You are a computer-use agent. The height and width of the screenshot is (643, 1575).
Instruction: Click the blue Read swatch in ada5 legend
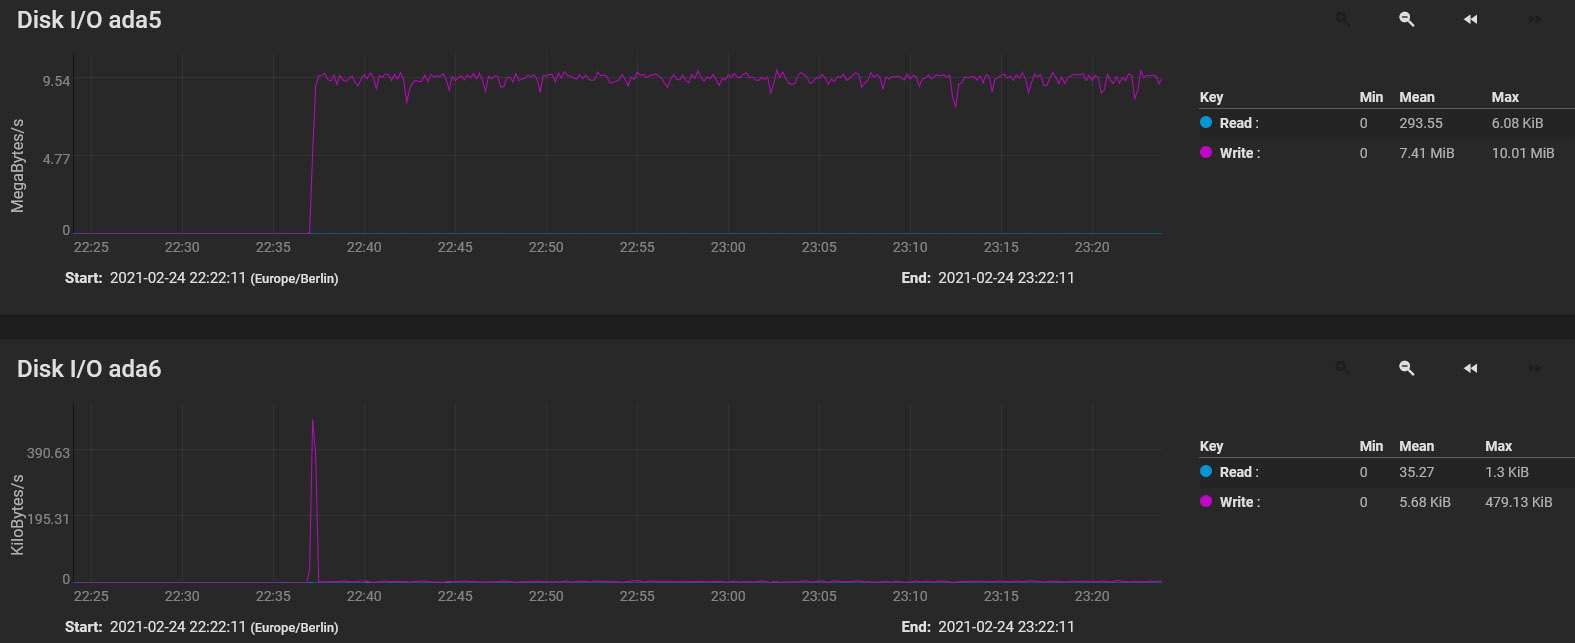click(1206, 123)
